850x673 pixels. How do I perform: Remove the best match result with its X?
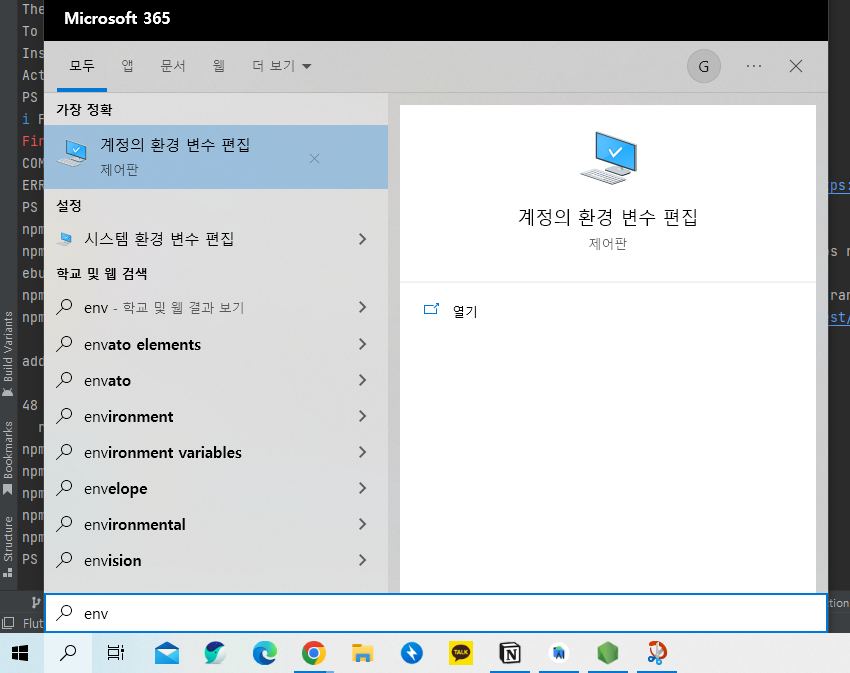coord(314,158)
